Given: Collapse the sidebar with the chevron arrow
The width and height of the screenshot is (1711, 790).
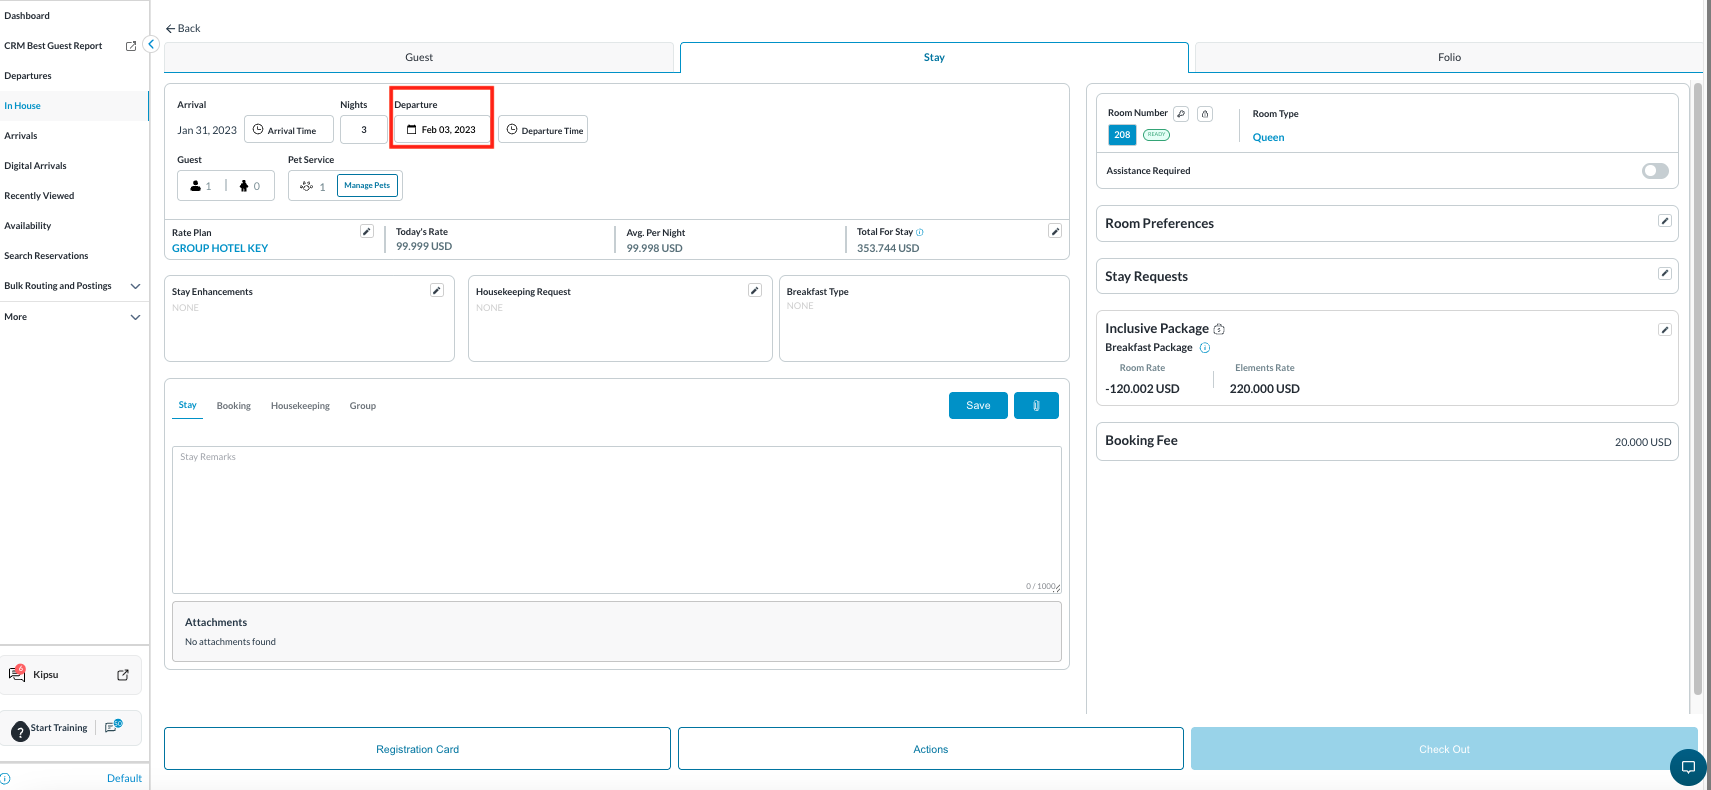Looking at the screenshot, I should tap(151, 44).
